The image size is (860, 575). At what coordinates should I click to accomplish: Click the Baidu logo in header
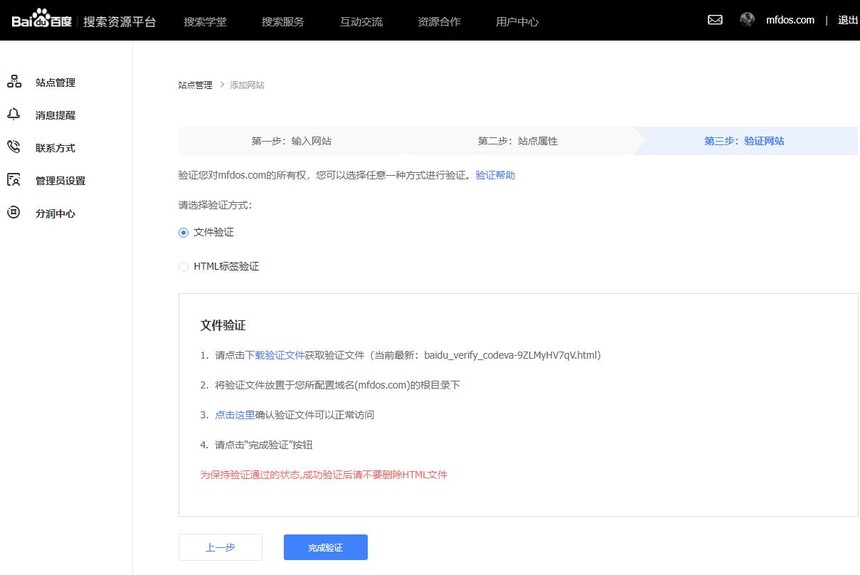pyautogui.click(x=42, y=20)
